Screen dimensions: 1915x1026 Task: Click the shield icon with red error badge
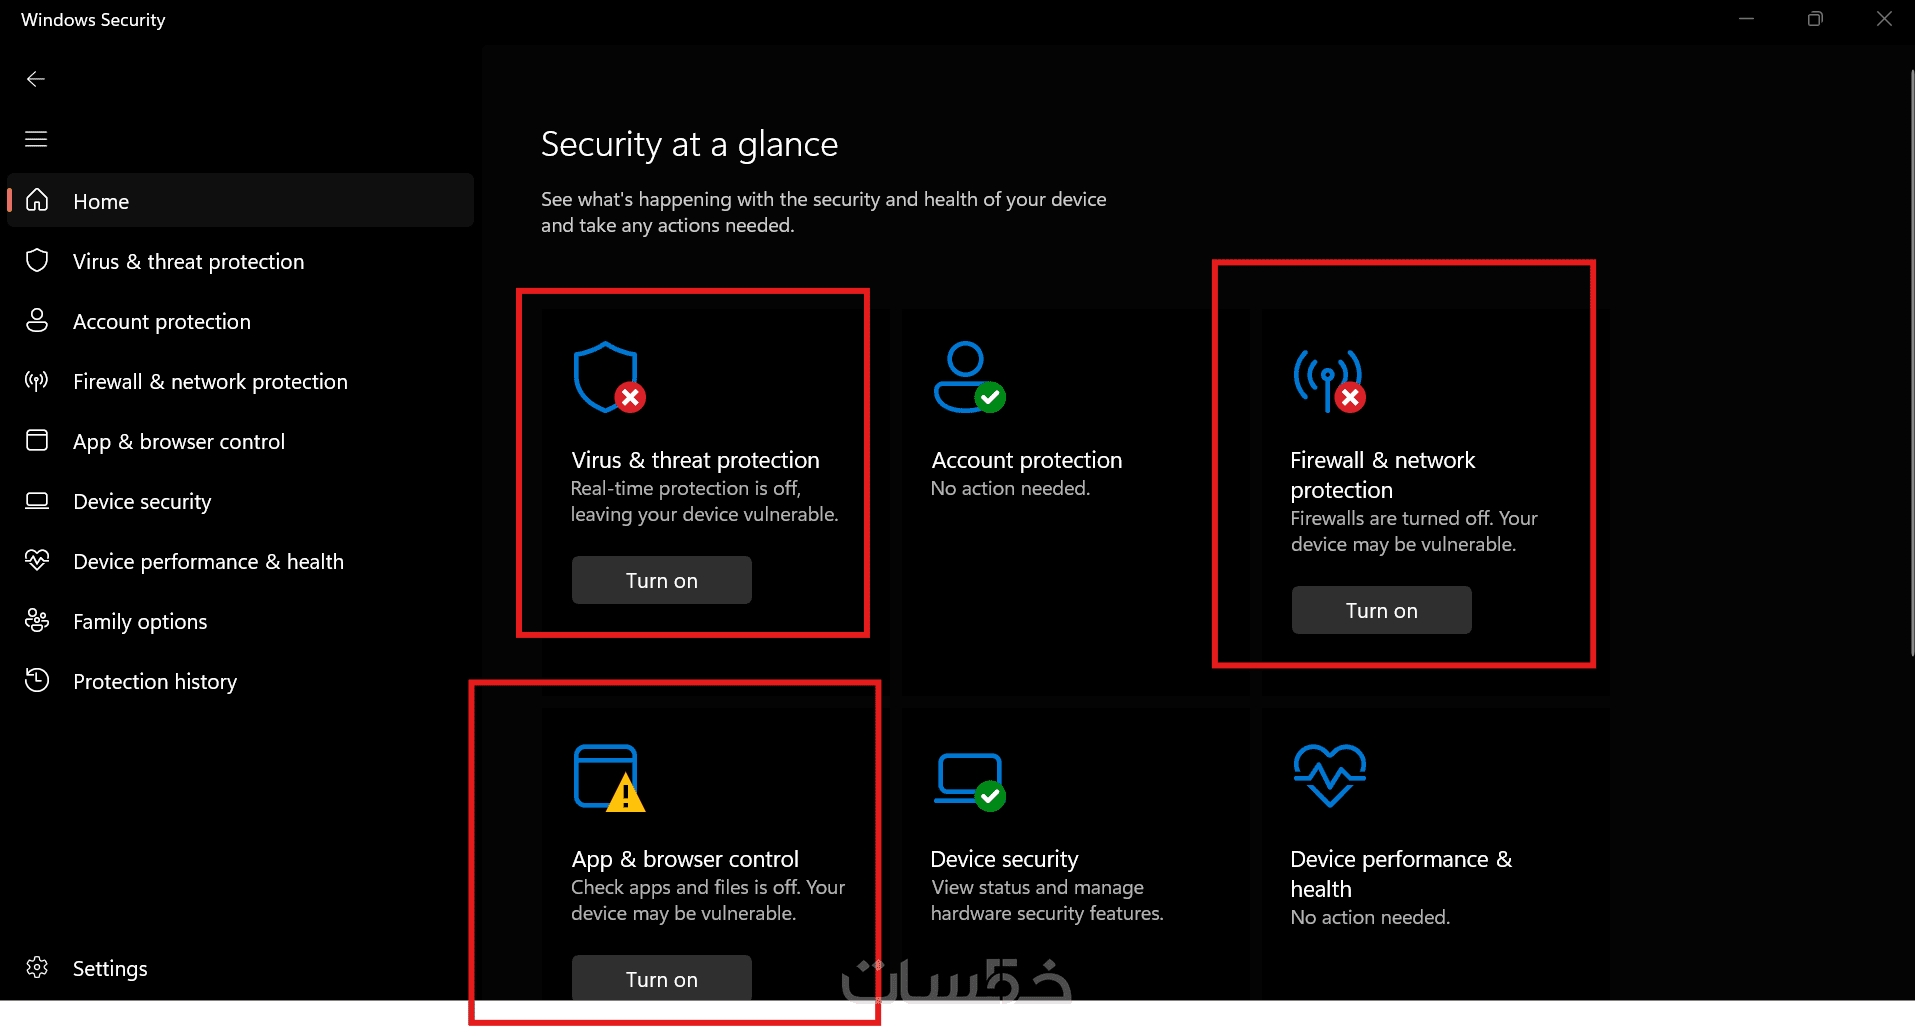tap(608, 378)
